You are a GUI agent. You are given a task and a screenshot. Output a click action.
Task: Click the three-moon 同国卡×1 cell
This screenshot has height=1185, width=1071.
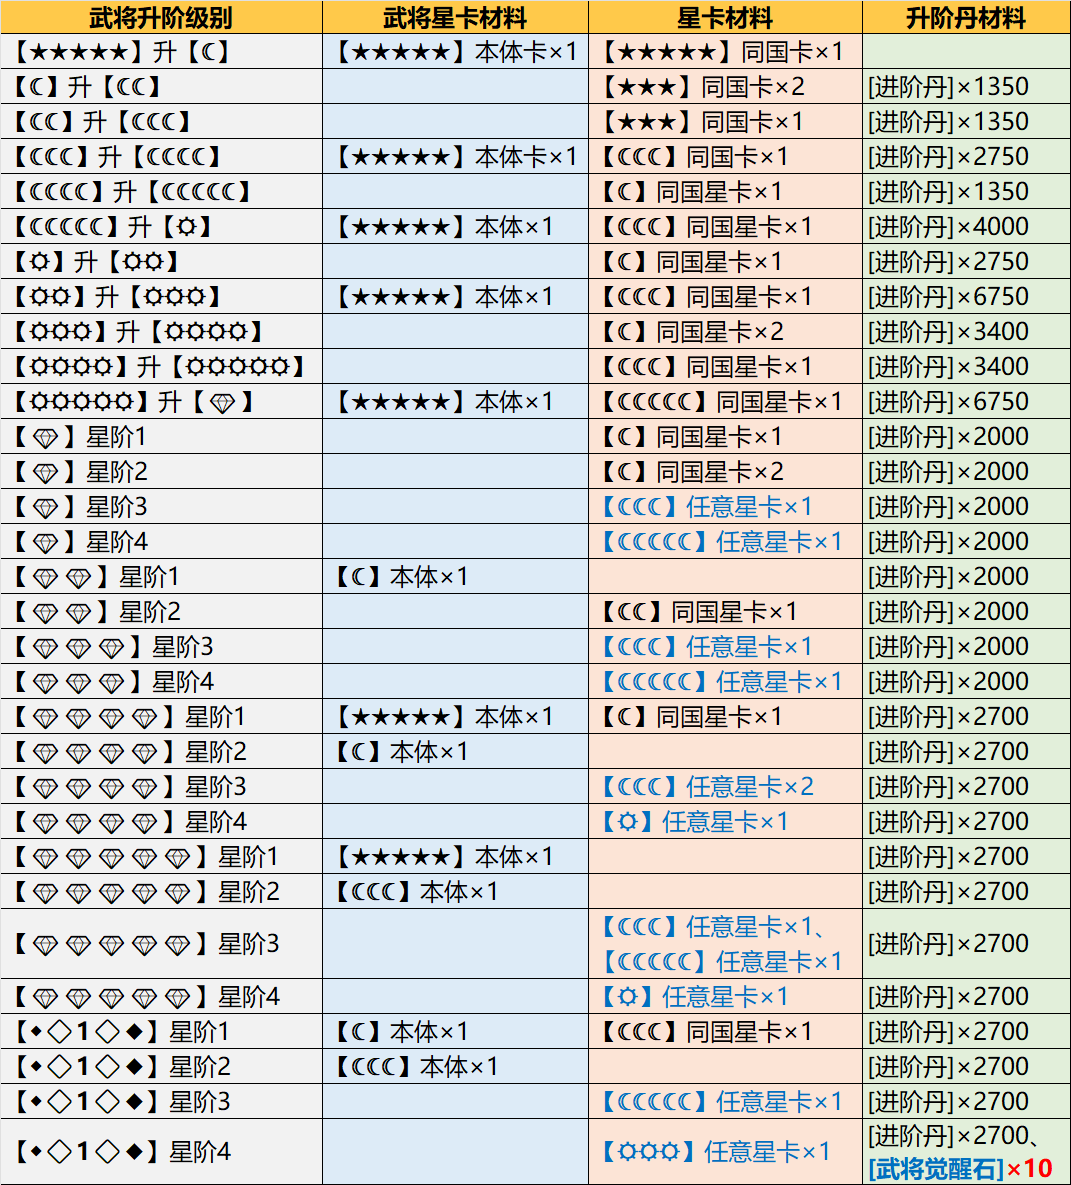pos(725,156)
